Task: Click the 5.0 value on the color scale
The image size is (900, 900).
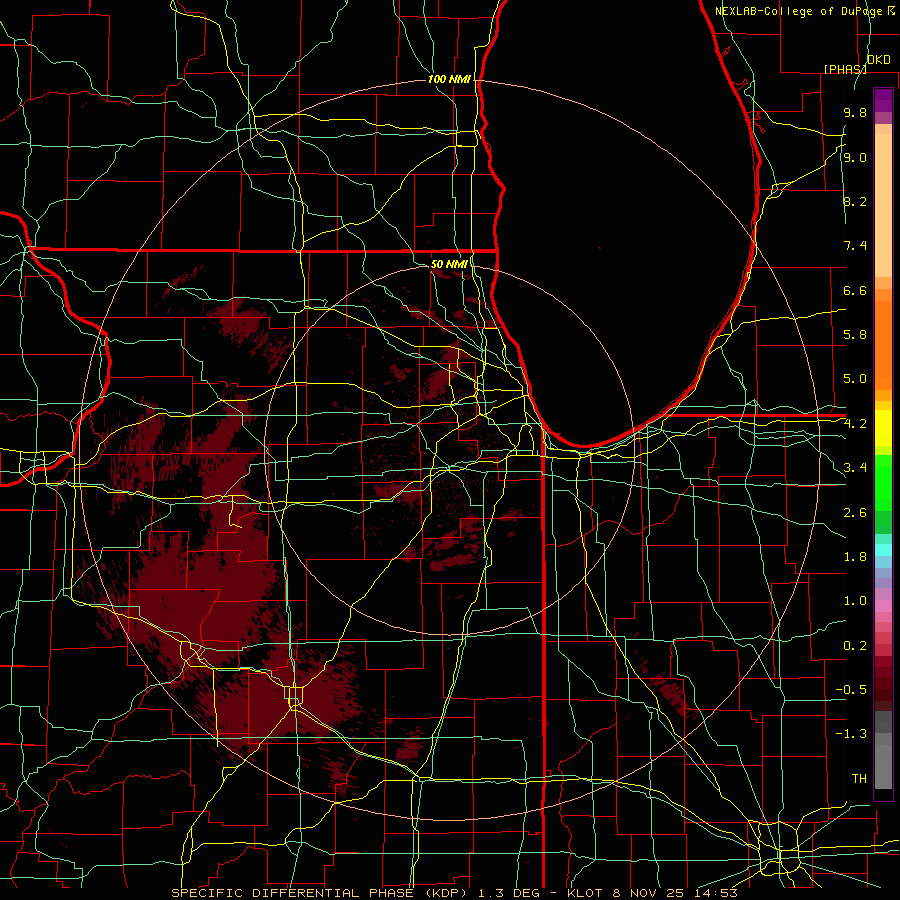Action: click(855, 379)
